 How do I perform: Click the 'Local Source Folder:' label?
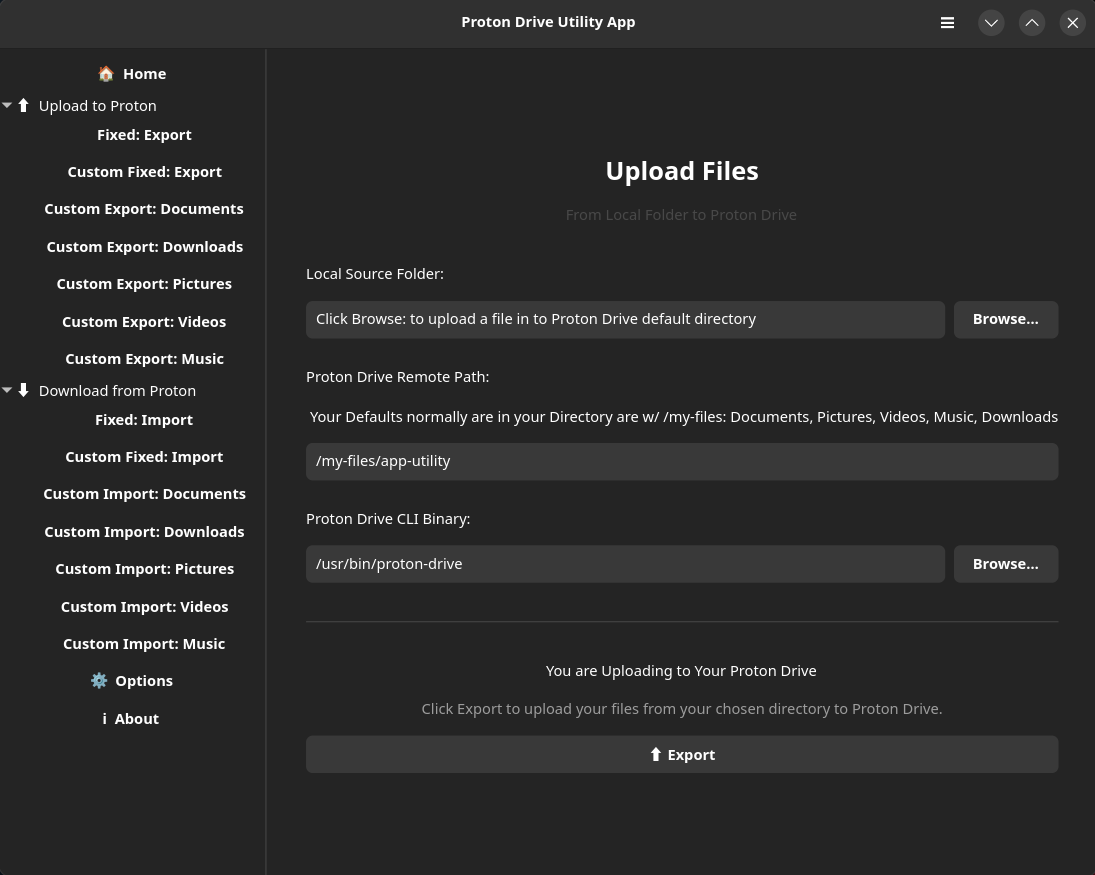pyautogui.click(x=375, y=274)
